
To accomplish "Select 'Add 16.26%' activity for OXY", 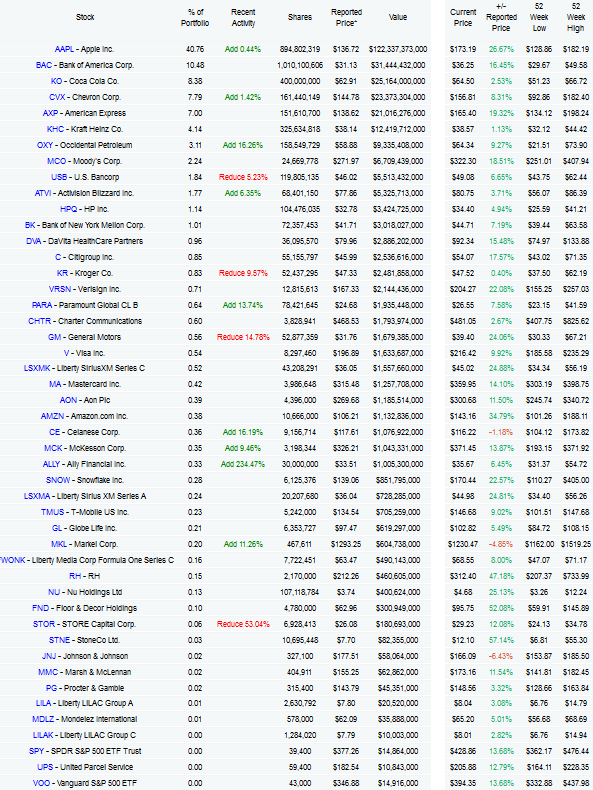I will click(x=243, y=145).
